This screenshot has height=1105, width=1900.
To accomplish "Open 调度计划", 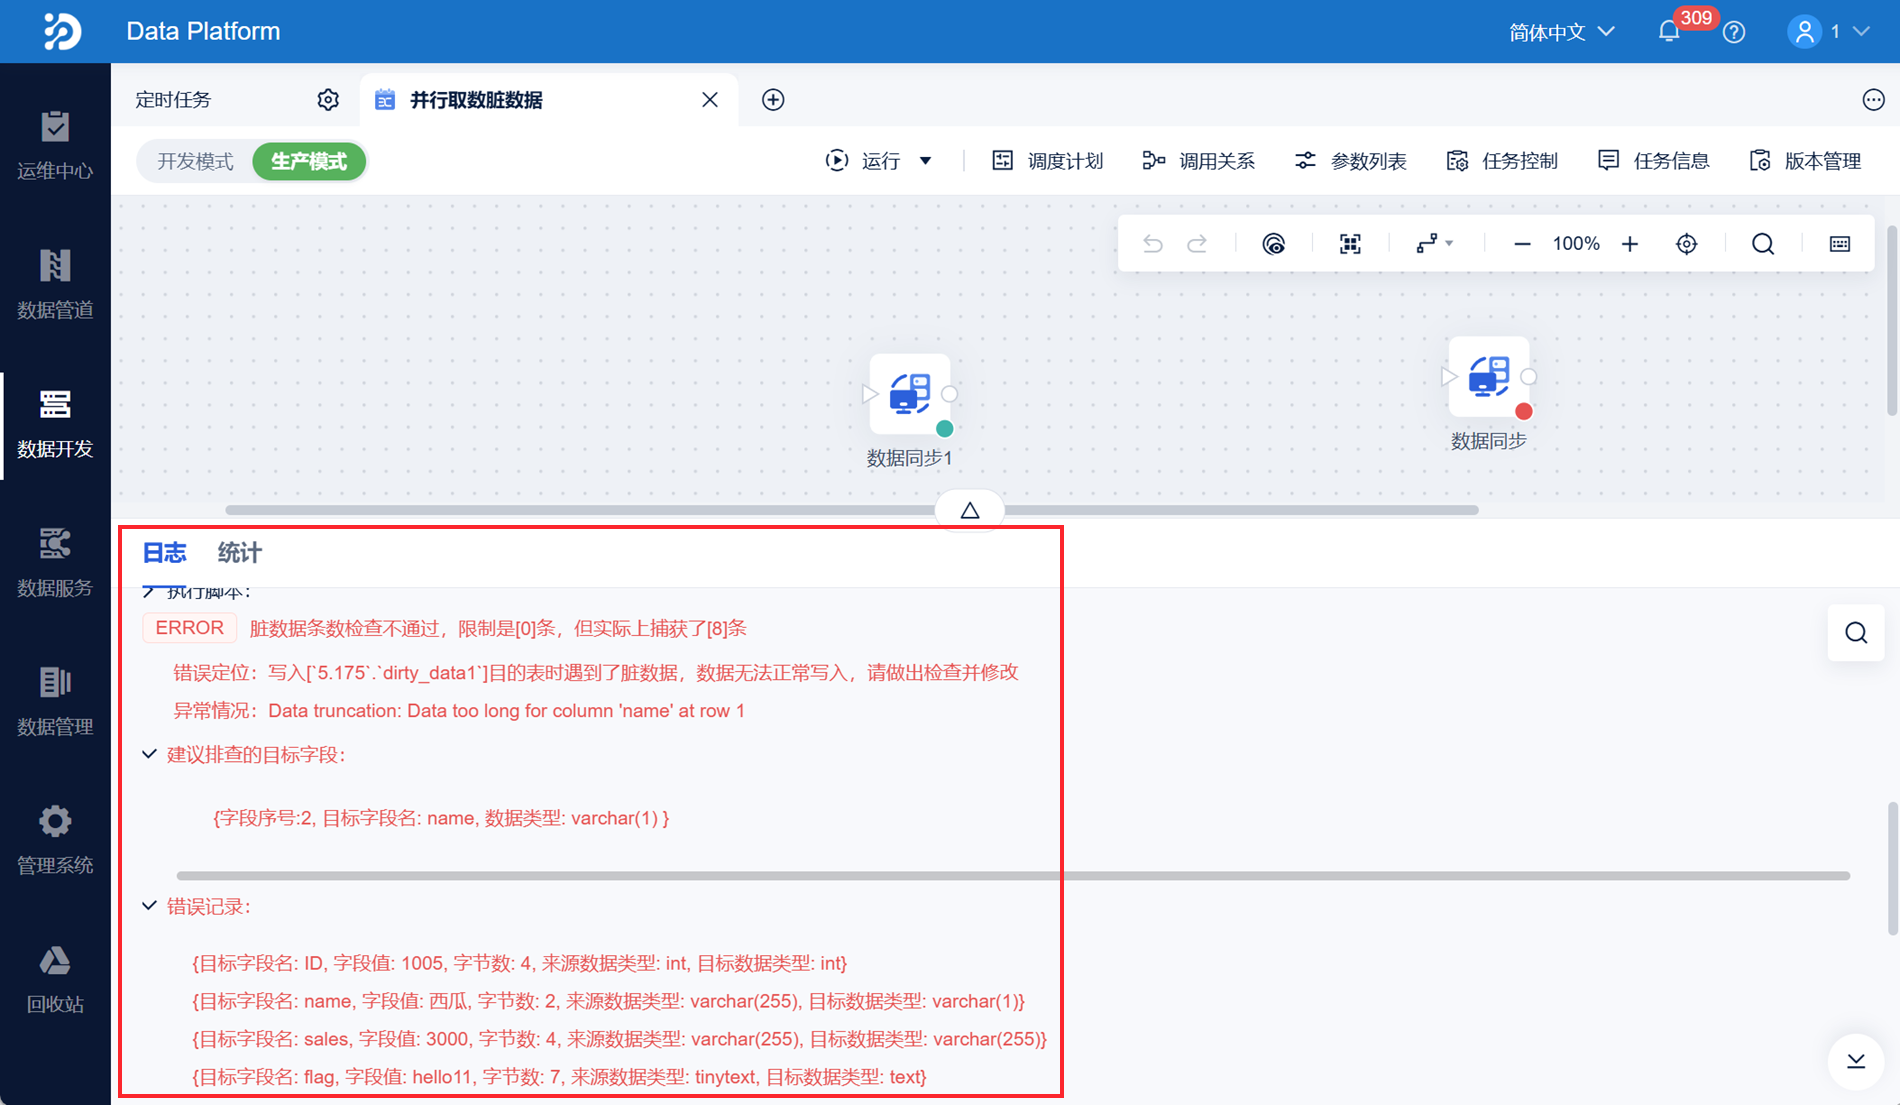I will click(1047, 161).
